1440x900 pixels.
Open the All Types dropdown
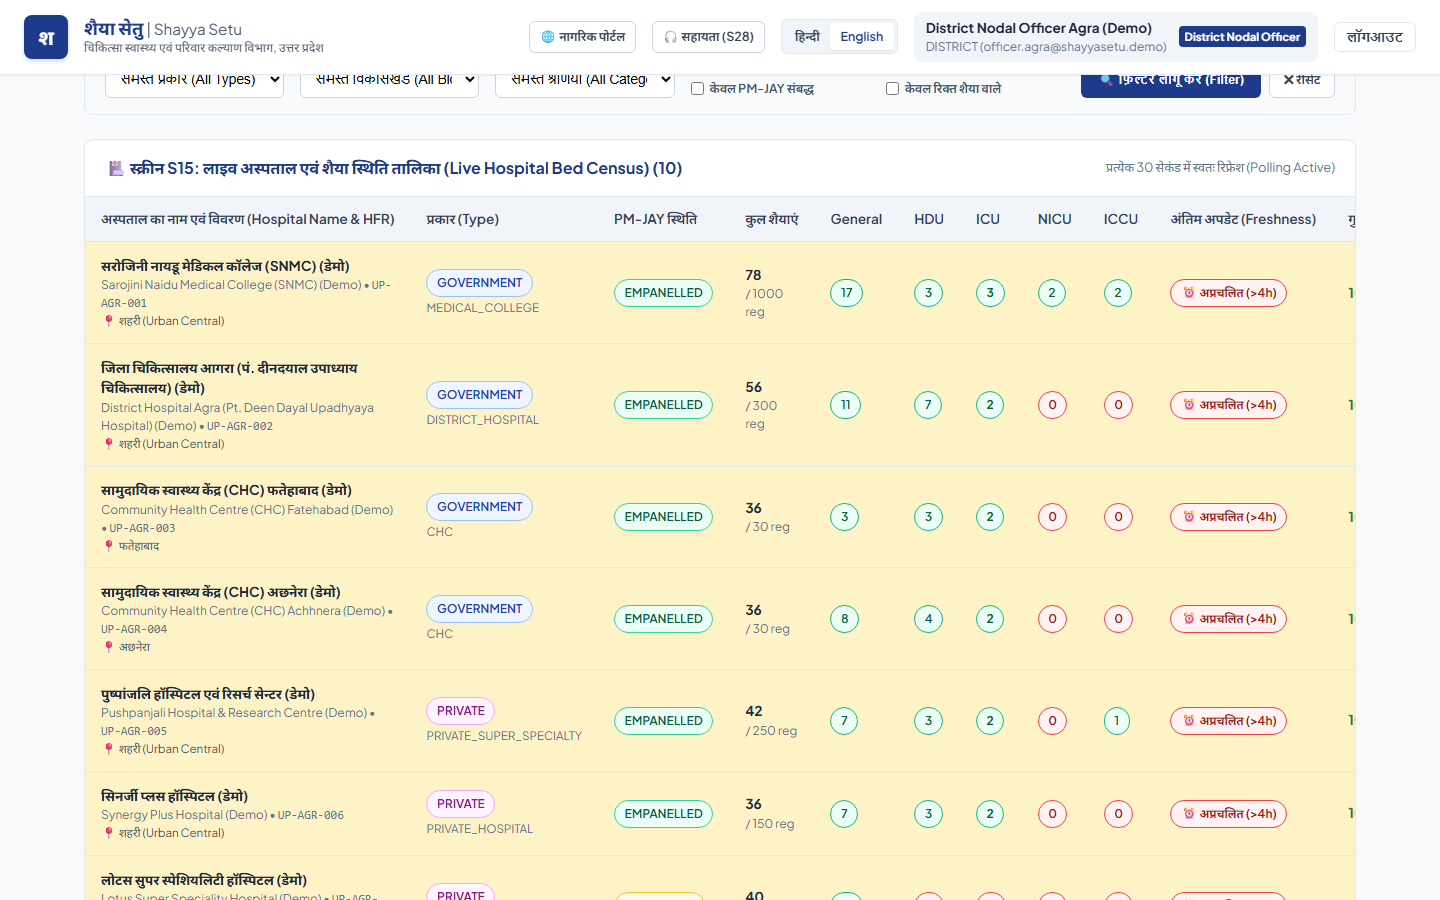[194, 81]
